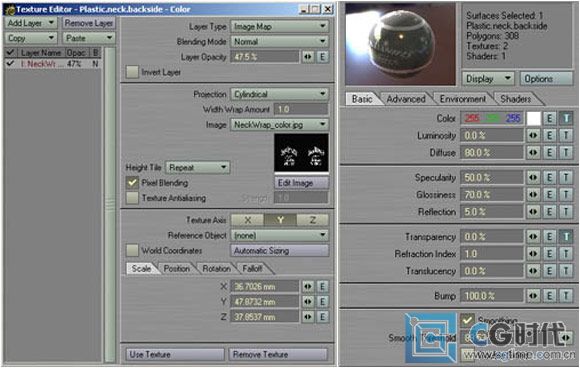Open the Image dropdown showing NeckWrap_color.jpg

tap(279, 124)
